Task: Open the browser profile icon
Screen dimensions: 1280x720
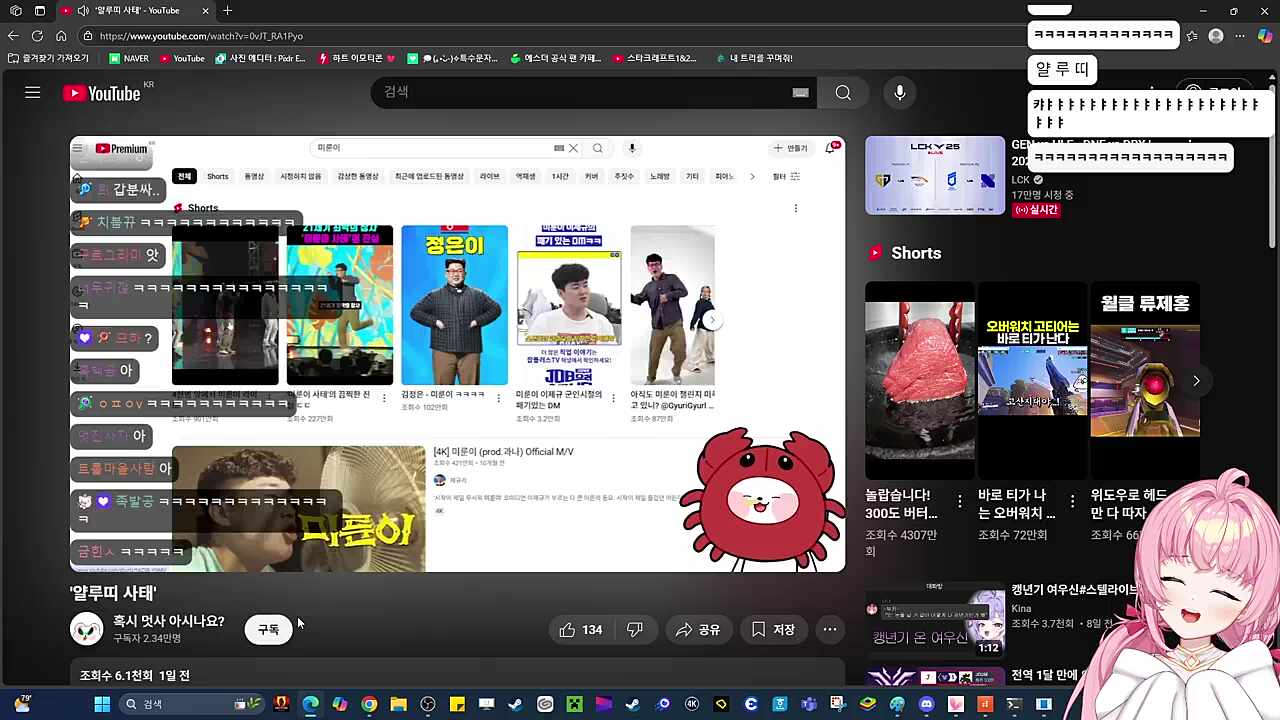Action: coord(1216,36)
